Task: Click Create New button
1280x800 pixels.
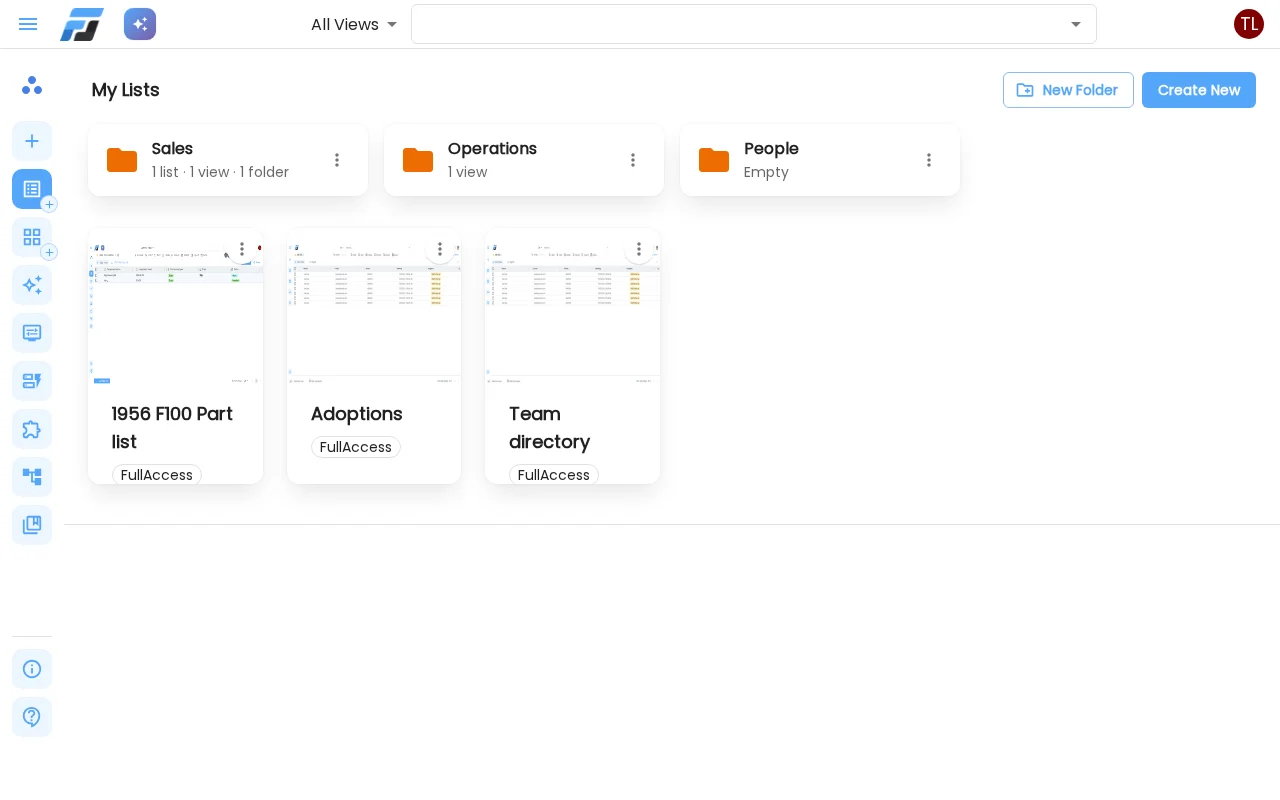Action: click(x=1199, y=90)
